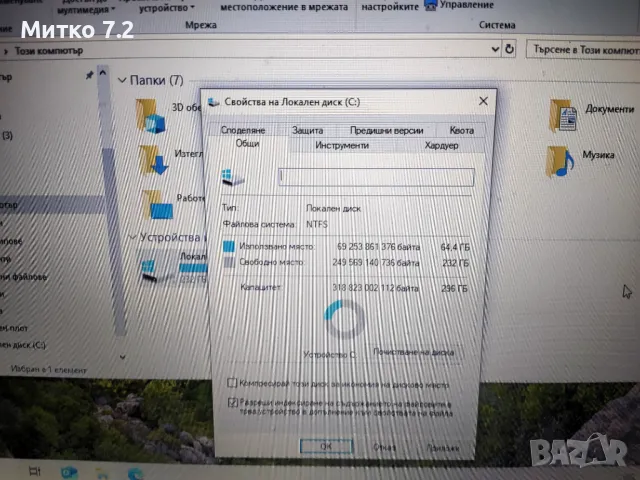Click the настройките ribbon button
Screen dimensions: 640x480
pos(390,7)
